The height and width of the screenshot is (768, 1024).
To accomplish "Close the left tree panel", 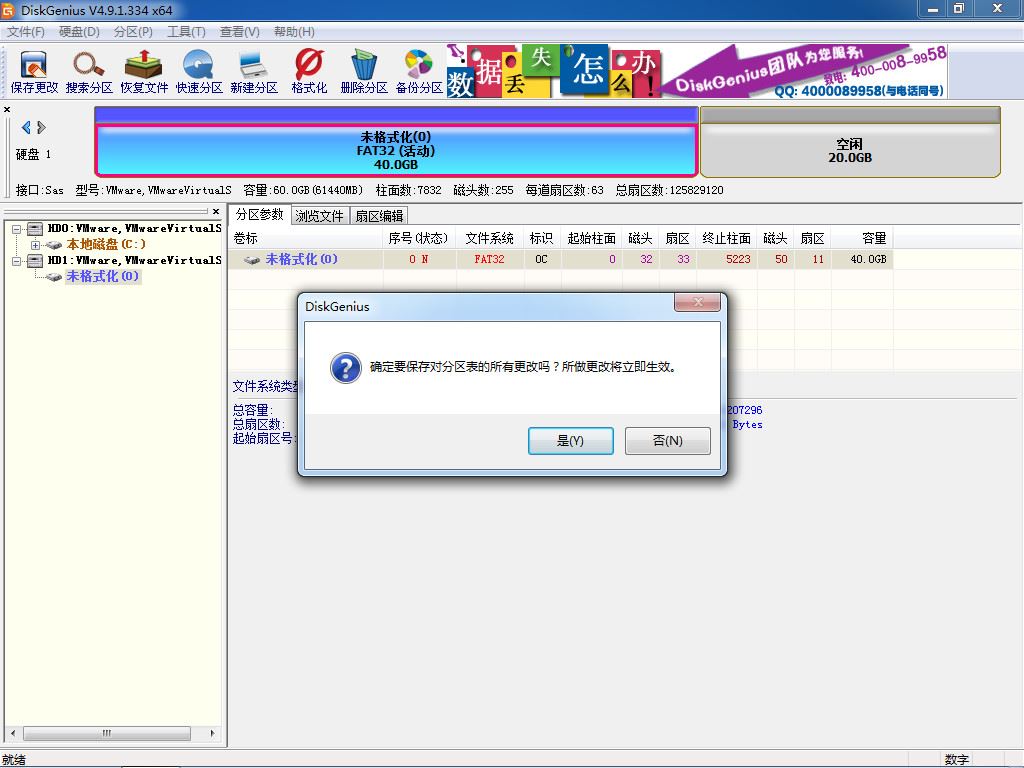I will click(216, 212).
